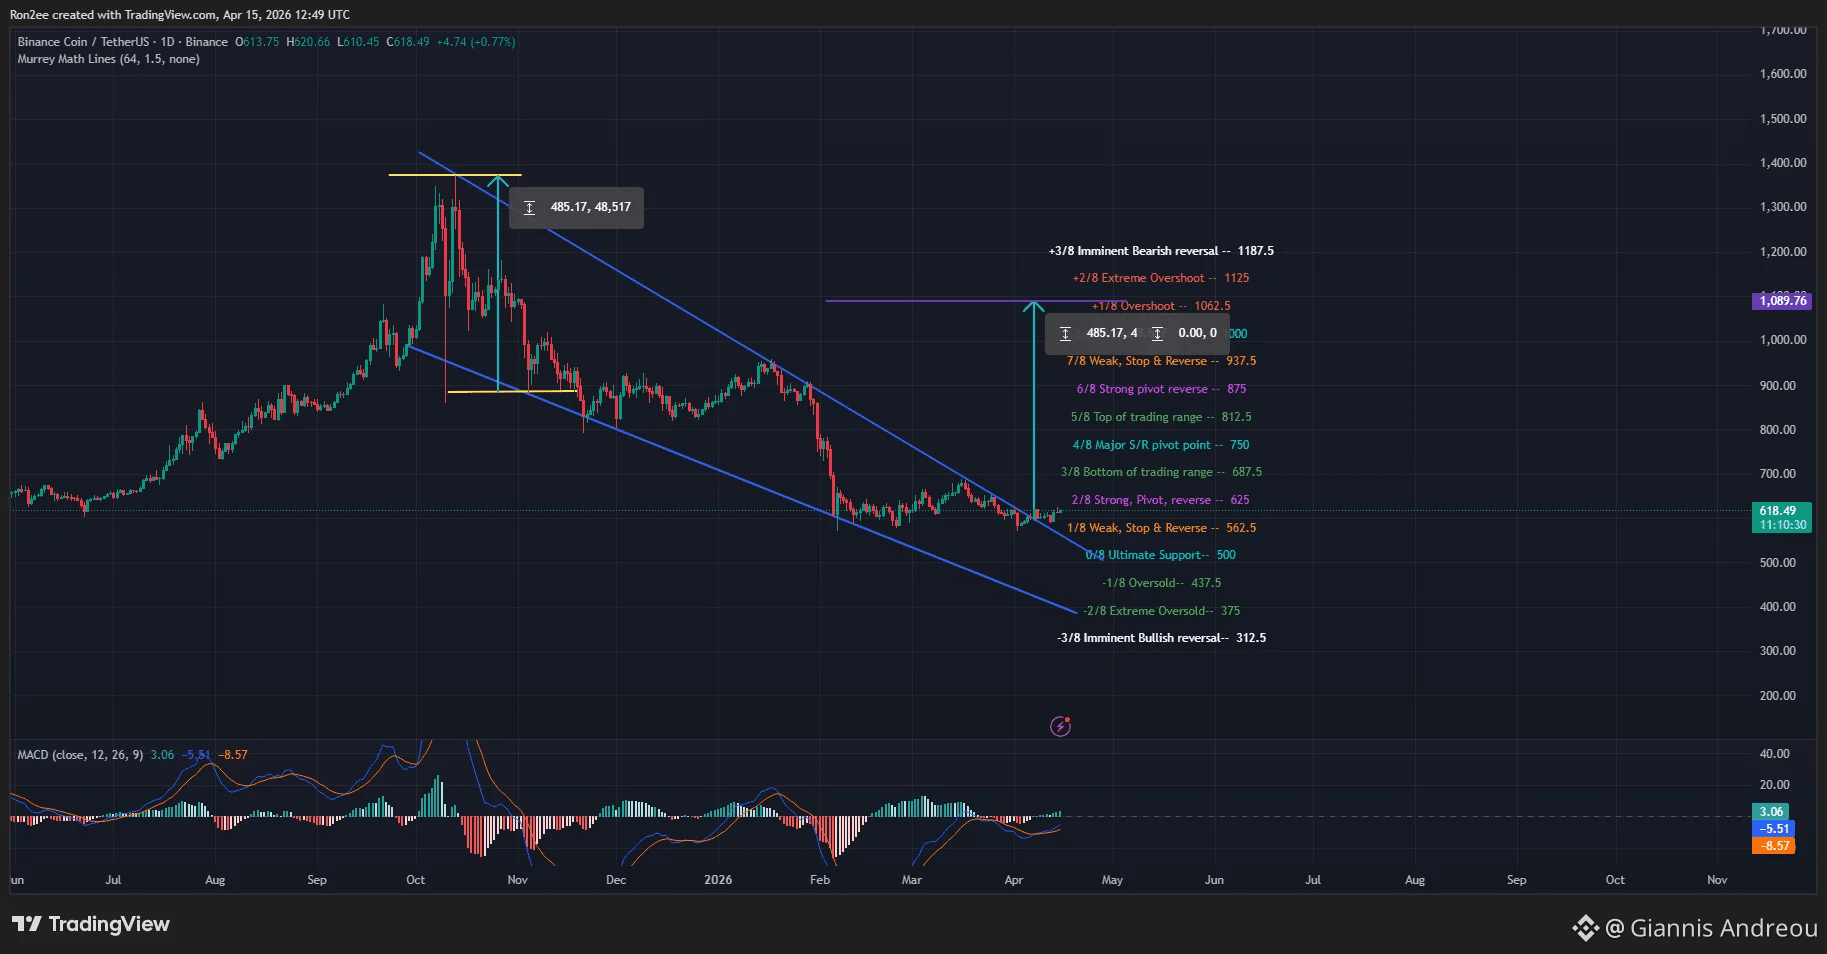Click the 1,200.00 price scale label

[1783, 252]
